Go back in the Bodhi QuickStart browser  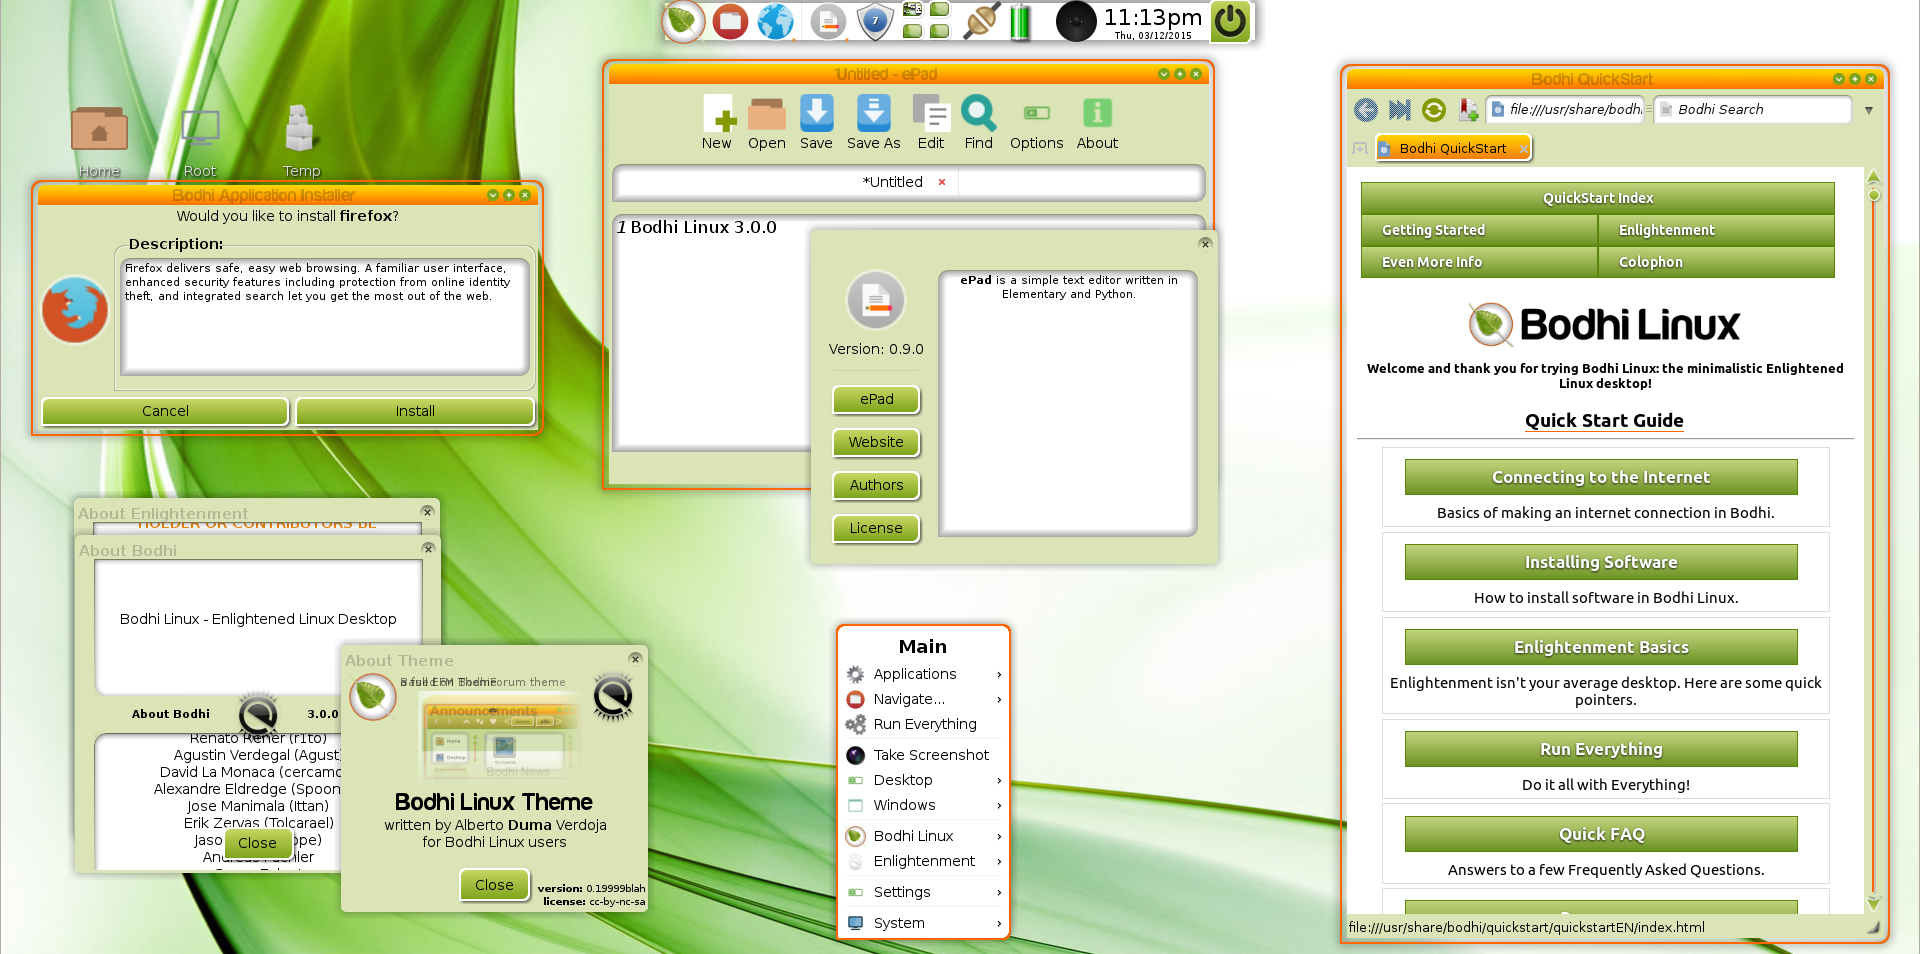pyautogui.click(x=1366, y=110)
